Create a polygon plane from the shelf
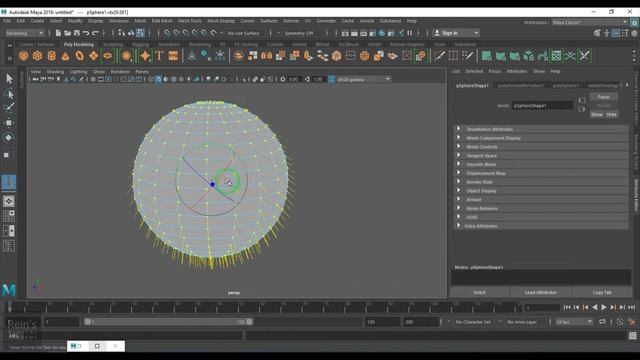 [x=93, y=56]
